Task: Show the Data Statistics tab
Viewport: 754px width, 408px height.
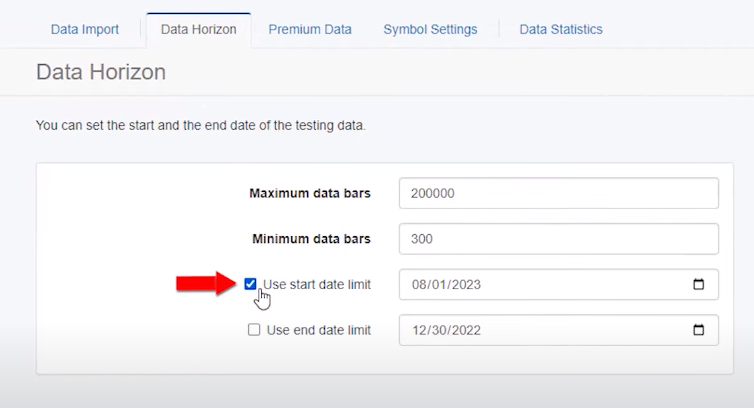Action: pos(561,29)
